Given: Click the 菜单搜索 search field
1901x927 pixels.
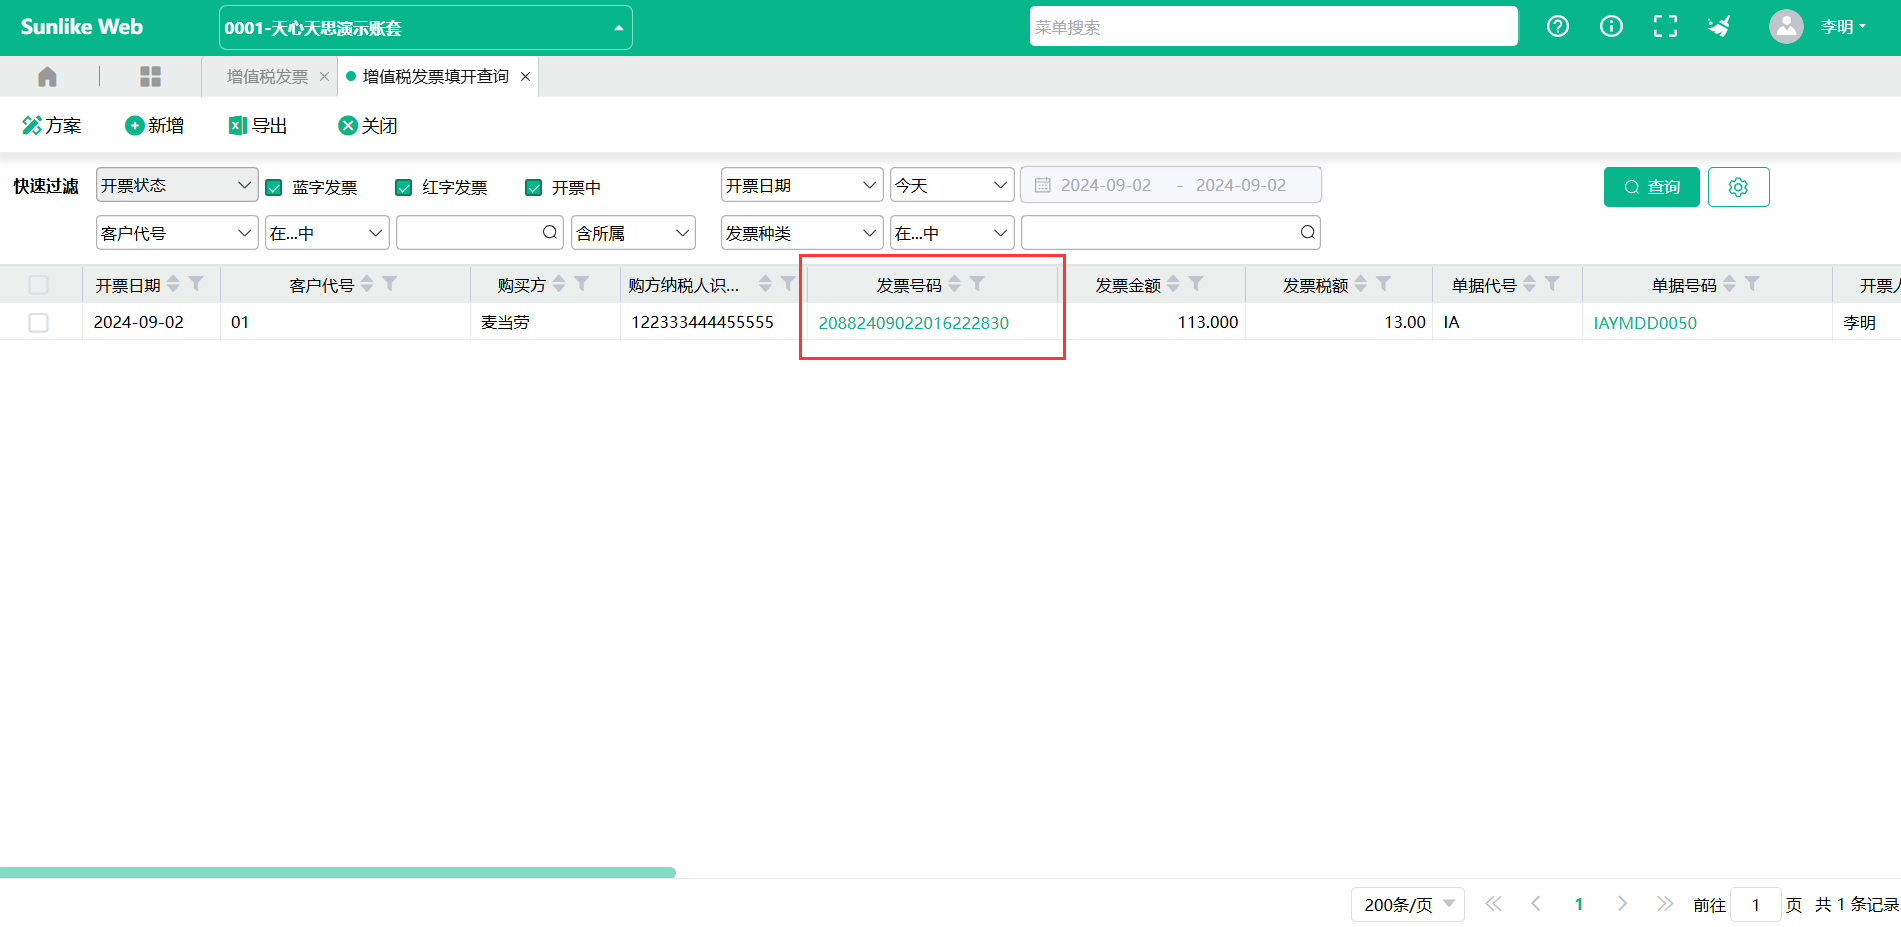Looking at the screenshot, I should pos(1274,27).
